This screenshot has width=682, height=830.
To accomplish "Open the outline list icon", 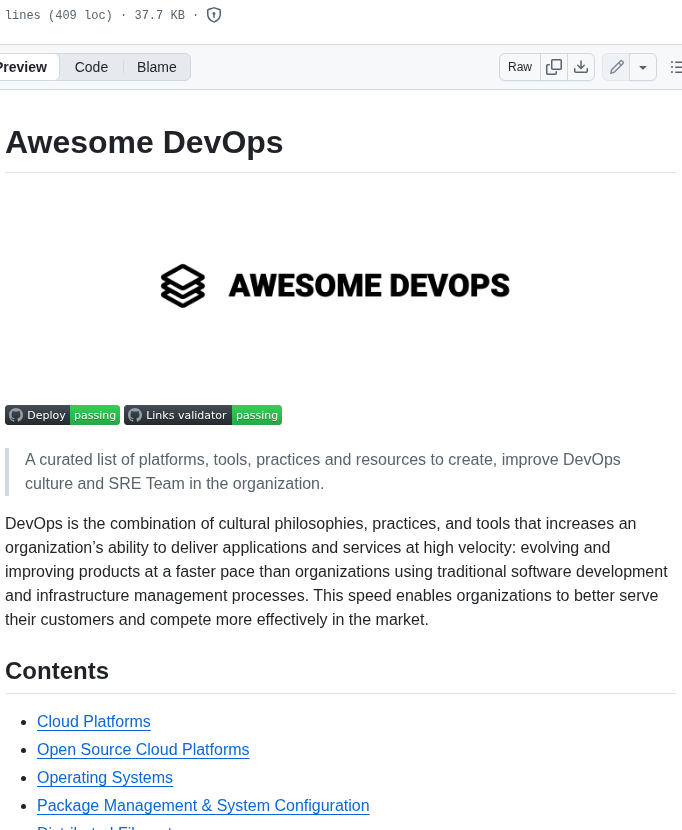I will (x=675, y=67).
